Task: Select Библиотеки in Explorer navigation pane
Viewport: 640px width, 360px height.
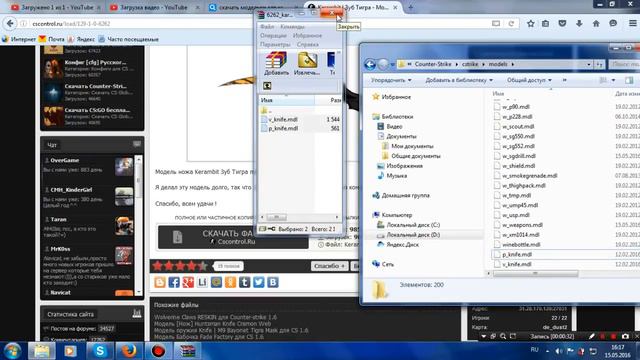Action: click(393, 116)
